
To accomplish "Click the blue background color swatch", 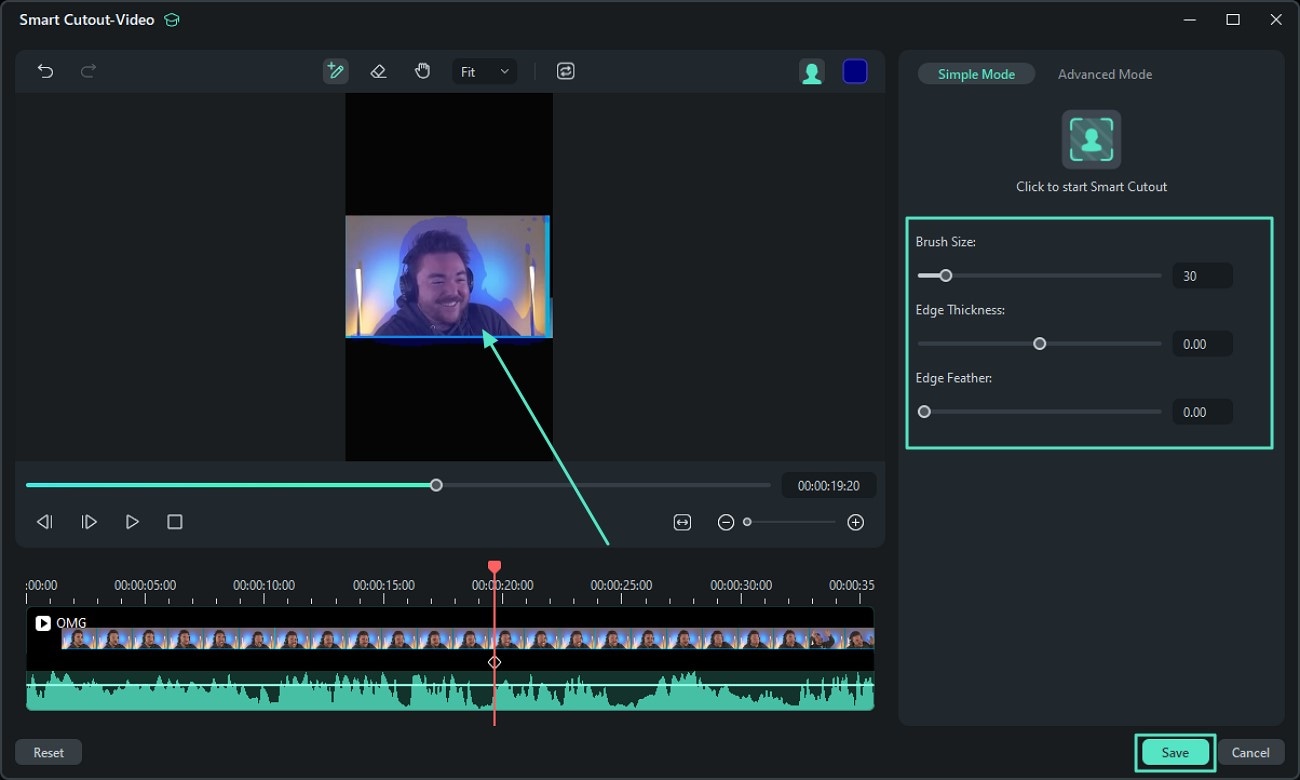I will coord(855,72).
